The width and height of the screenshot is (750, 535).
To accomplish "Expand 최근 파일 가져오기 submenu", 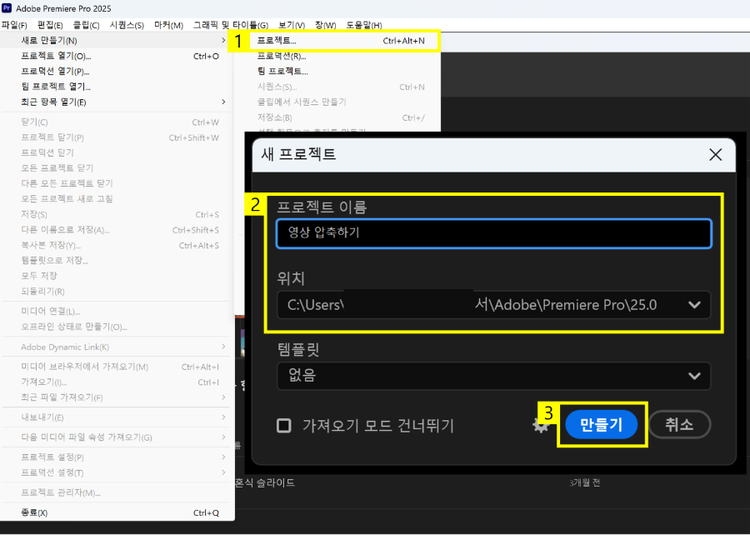I will [117, 397].
